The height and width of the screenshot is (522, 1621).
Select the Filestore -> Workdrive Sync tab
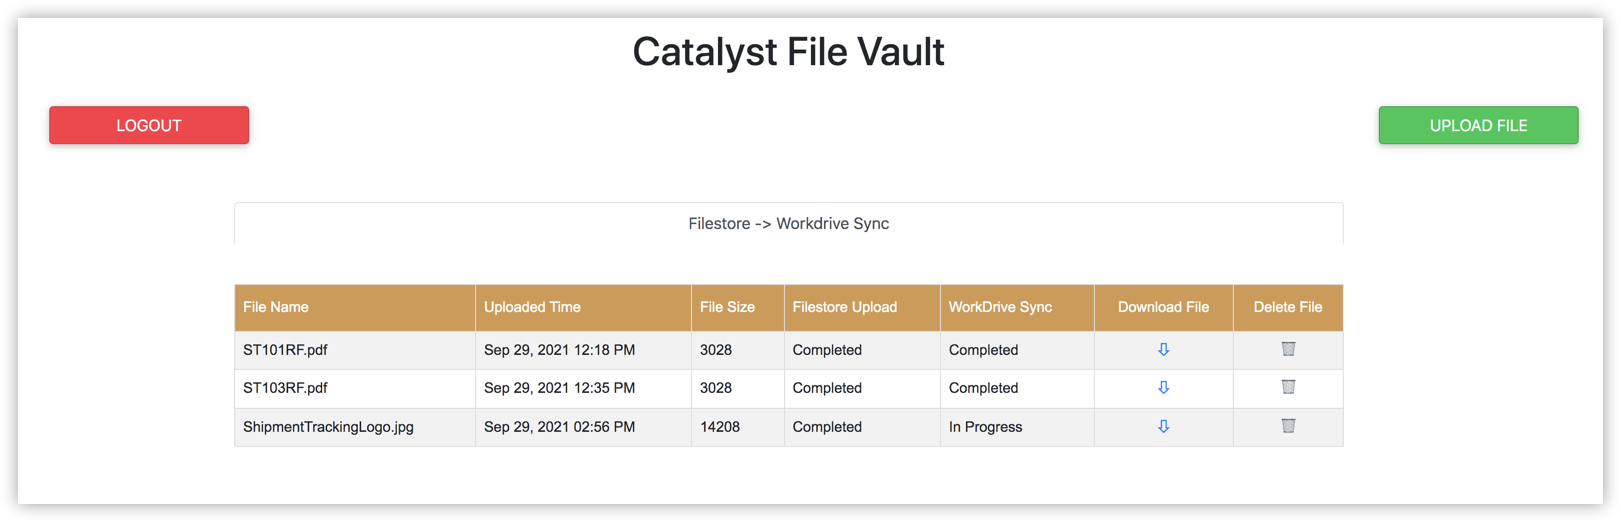(788, 224)
